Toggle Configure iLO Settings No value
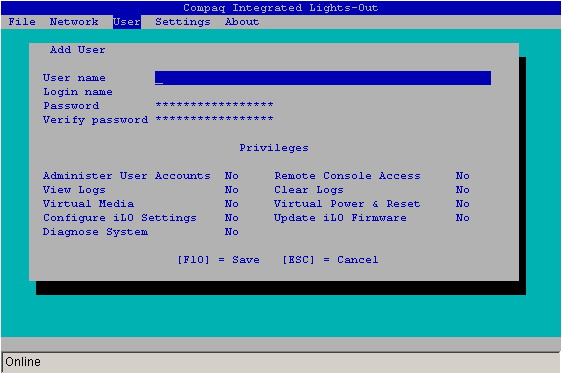The image size is (562, 373). [232, 217]
